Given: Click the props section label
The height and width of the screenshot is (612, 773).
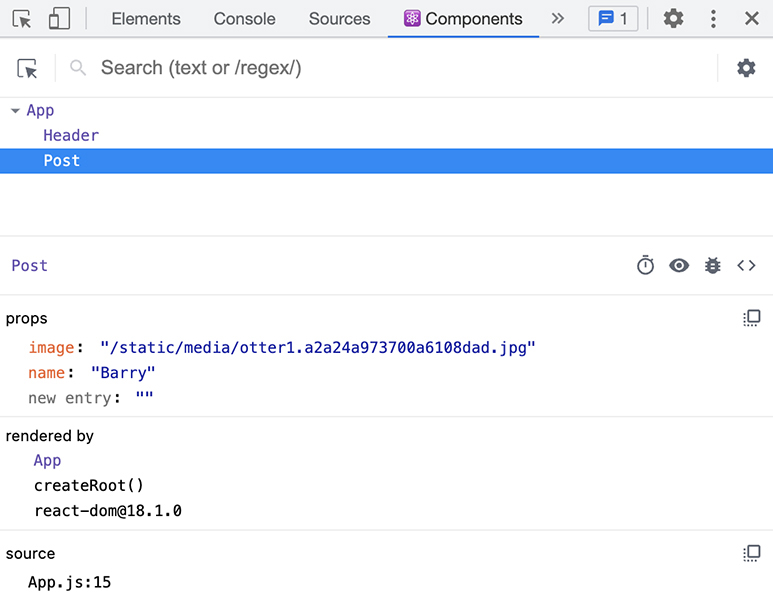Looking at the screenshot, I should (27, 319).
